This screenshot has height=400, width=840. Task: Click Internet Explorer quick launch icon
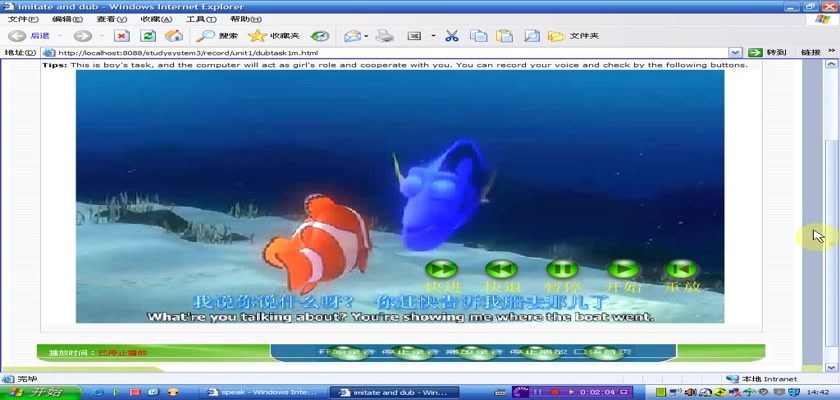[98, 393]
